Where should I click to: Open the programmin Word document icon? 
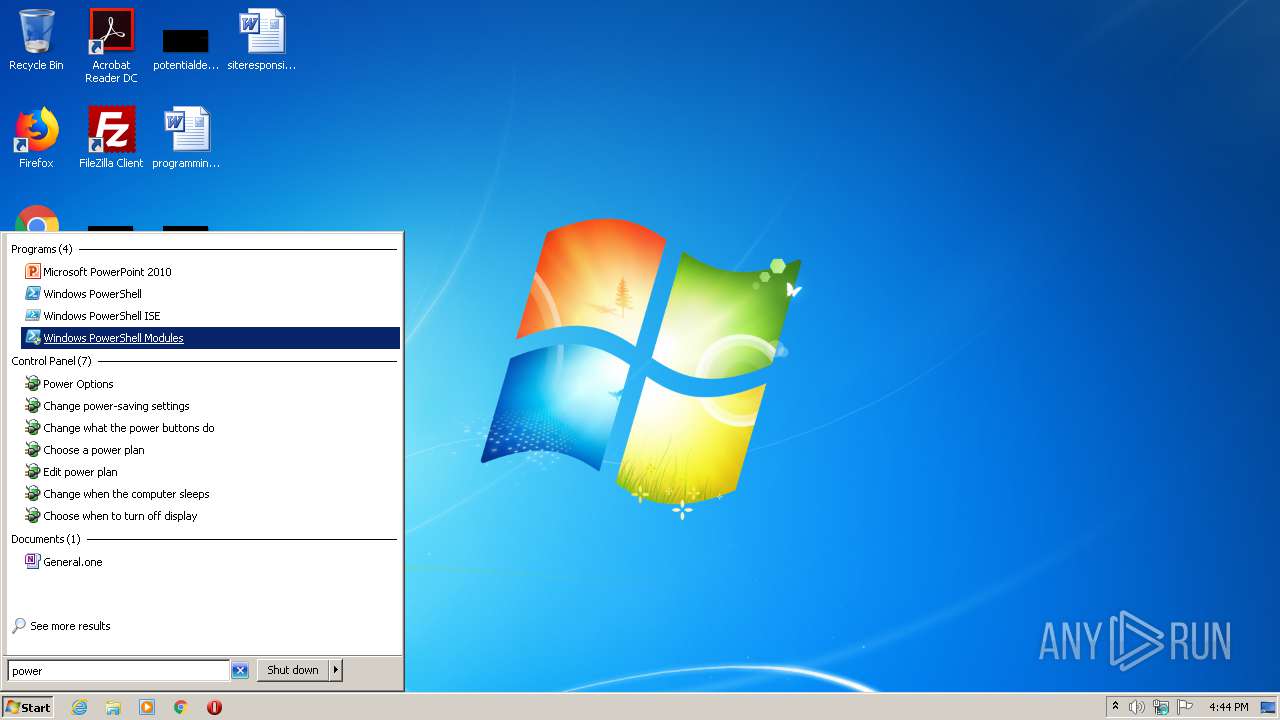coord(186,138)
